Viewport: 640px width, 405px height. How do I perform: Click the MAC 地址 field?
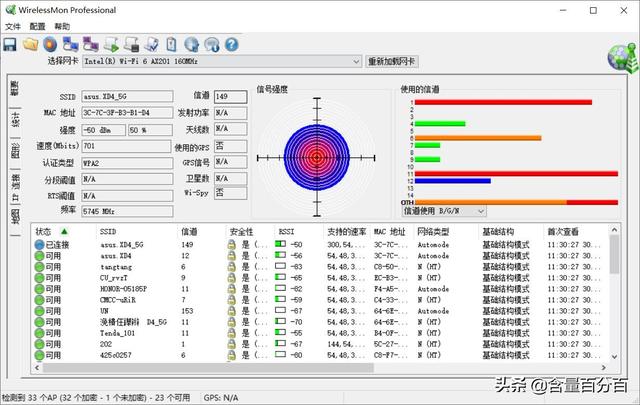coord(127,113)
